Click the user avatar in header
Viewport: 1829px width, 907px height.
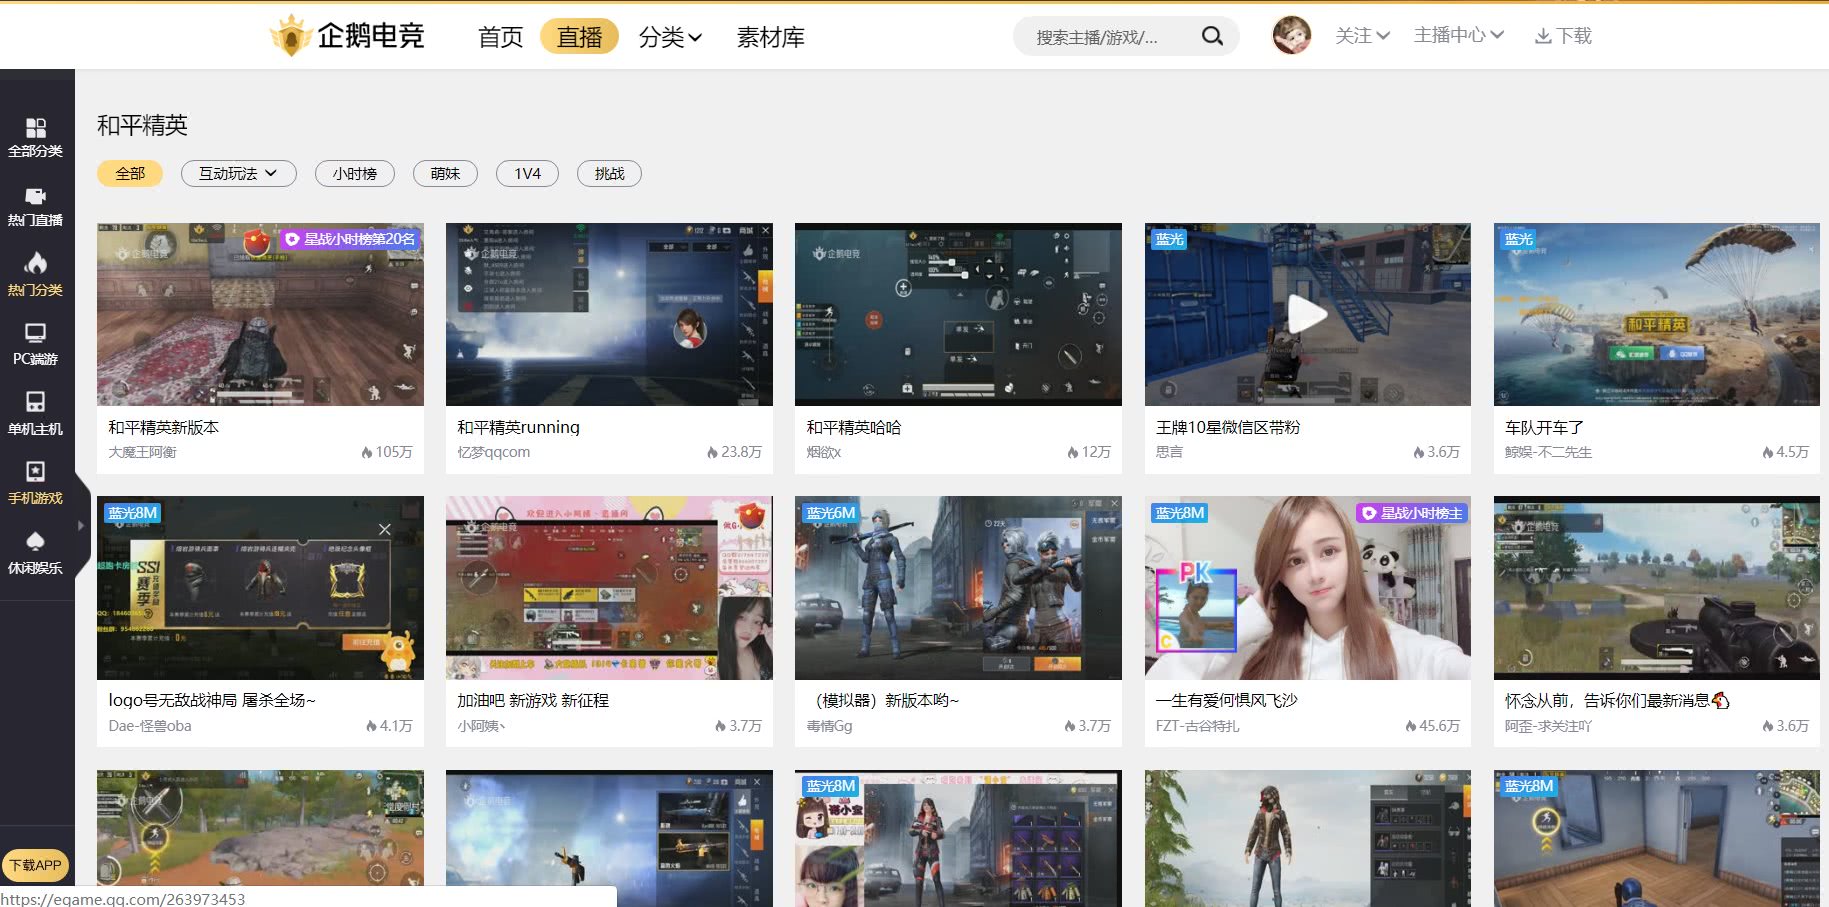(x=1291, y=36)
